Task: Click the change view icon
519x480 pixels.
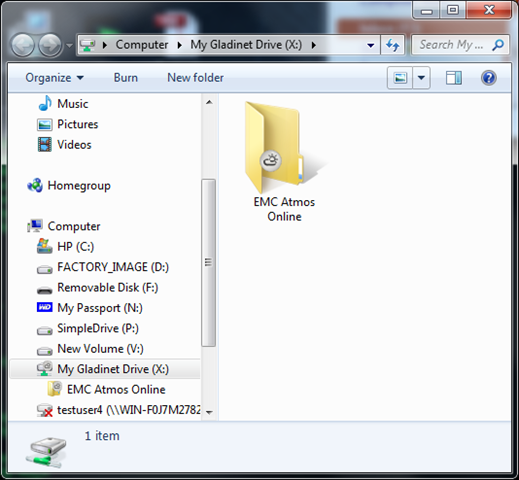Action: [x=400, y=78]
